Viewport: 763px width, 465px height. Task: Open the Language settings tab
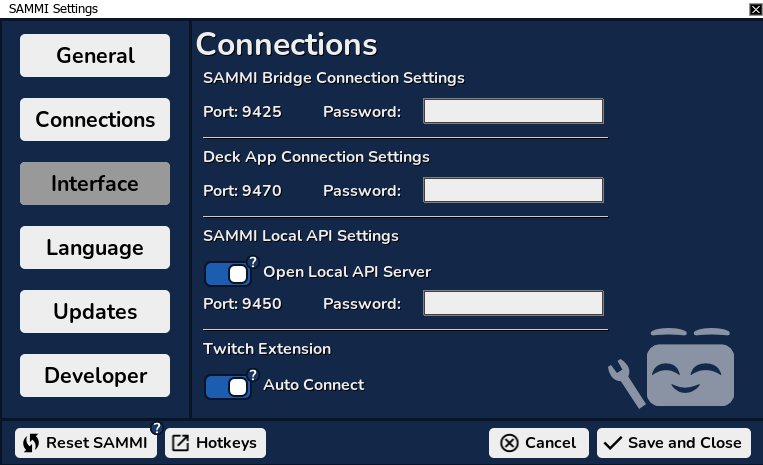point(95,248)
